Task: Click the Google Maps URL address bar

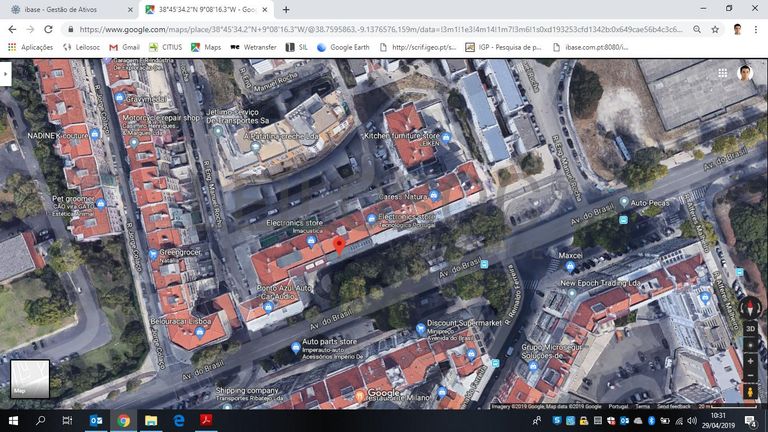Action: pos(381,29)
